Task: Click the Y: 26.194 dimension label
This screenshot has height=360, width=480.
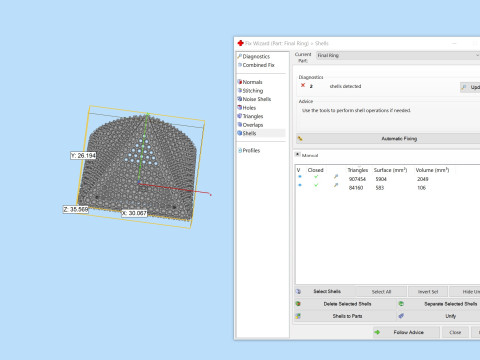Action: [x=83, y=155]
